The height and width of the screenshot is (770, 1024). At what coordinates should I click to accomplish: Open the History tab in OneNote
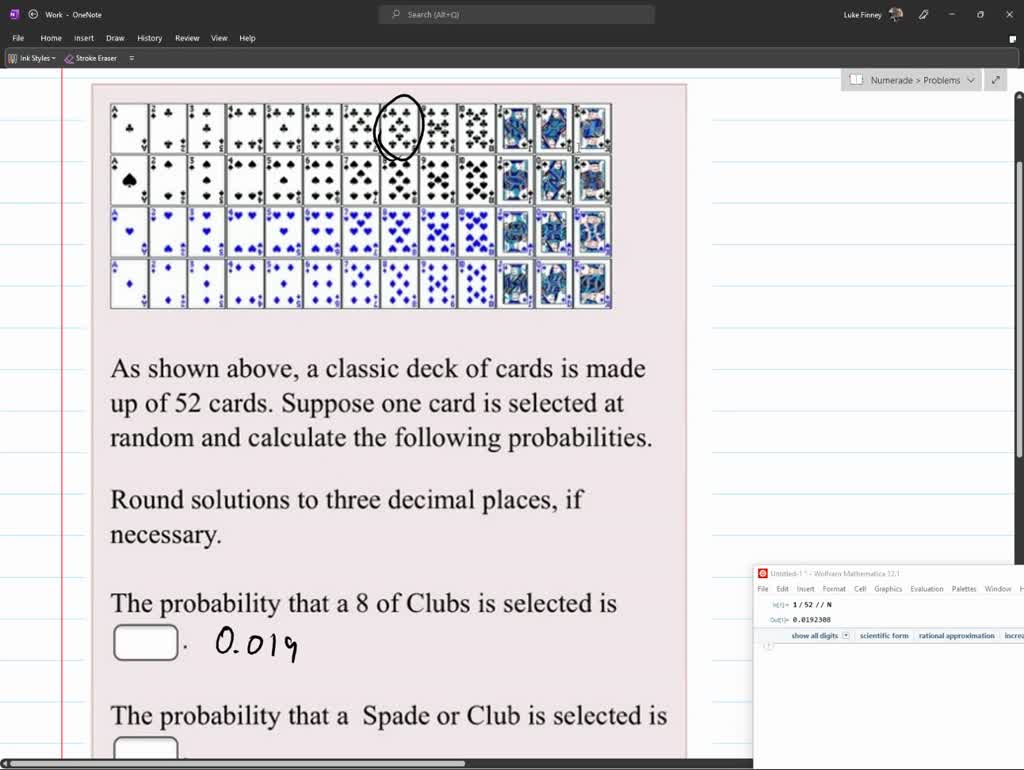coord(149,37)
